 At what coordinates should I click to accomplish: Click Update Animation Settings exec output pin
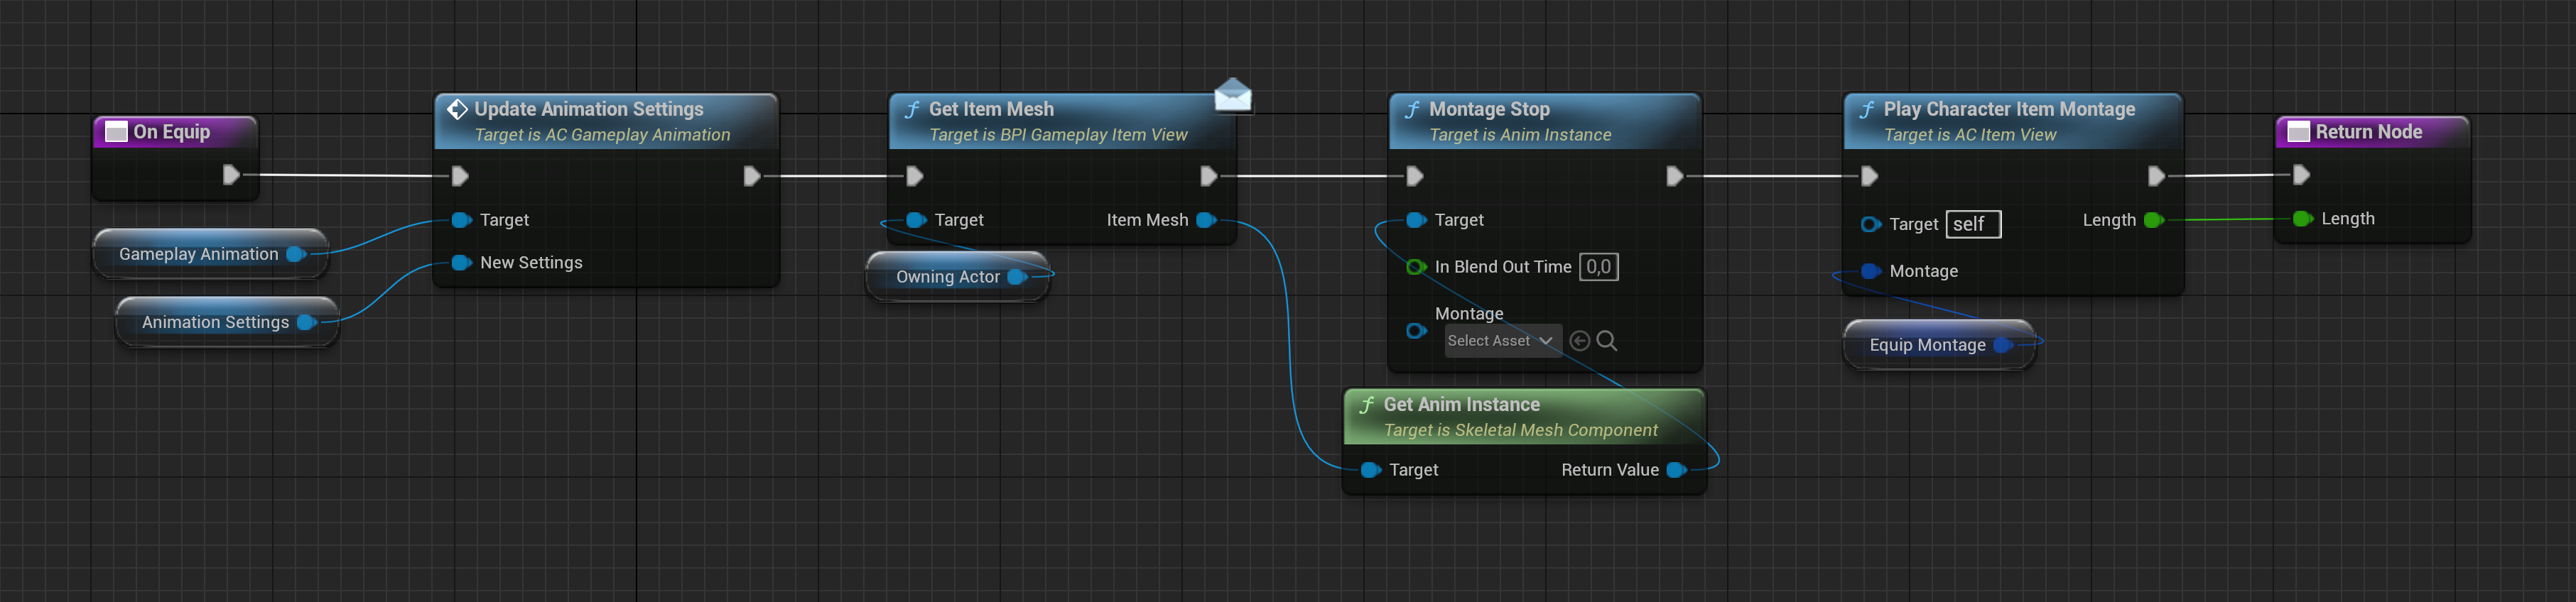point(752,176)
